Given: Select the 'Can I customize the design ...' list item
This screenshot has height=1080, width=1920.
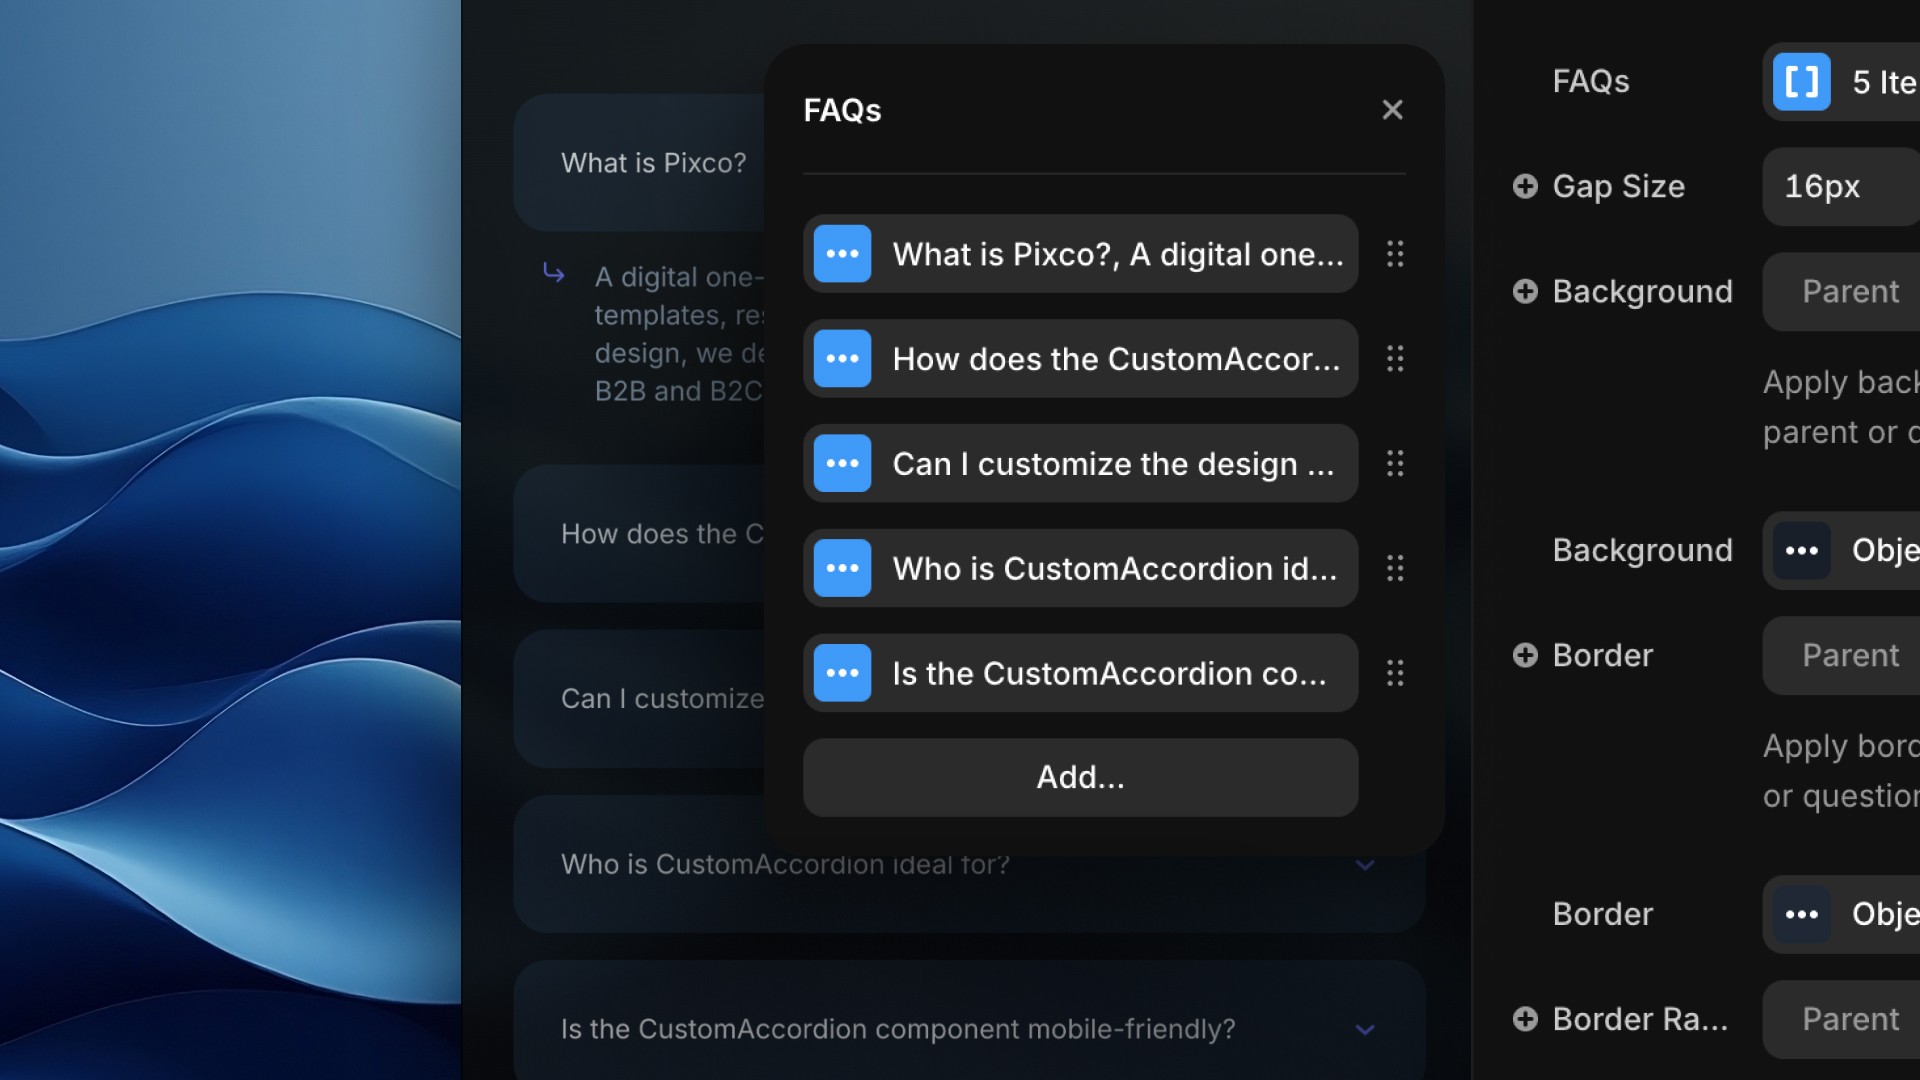Looking at the screenshot, I should pos(1080,463).
